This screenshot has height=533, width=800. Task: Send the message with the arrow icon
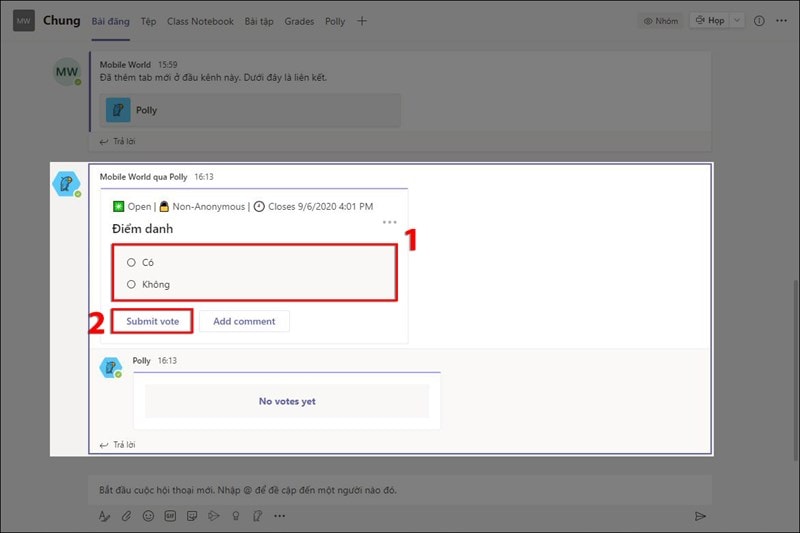[700, 516]
